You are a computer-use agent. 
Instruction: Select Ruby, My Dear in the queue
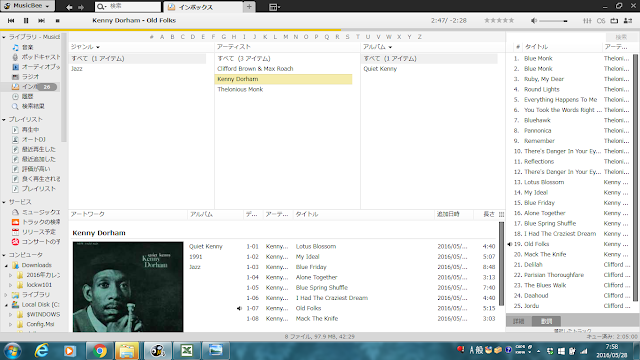[x=544, y=79]
